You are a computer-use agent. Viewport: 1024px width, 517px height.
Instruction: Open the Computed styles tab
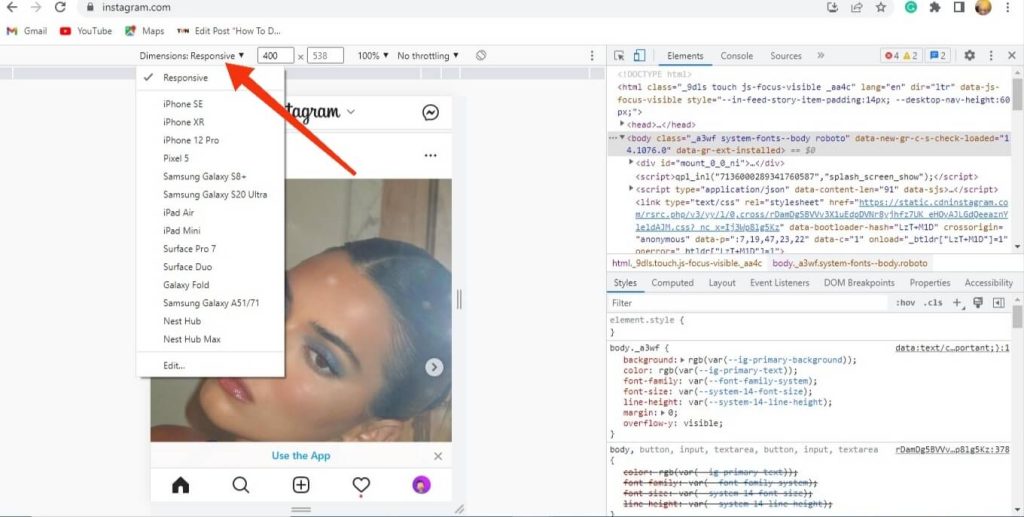click(x=672, y=283)
